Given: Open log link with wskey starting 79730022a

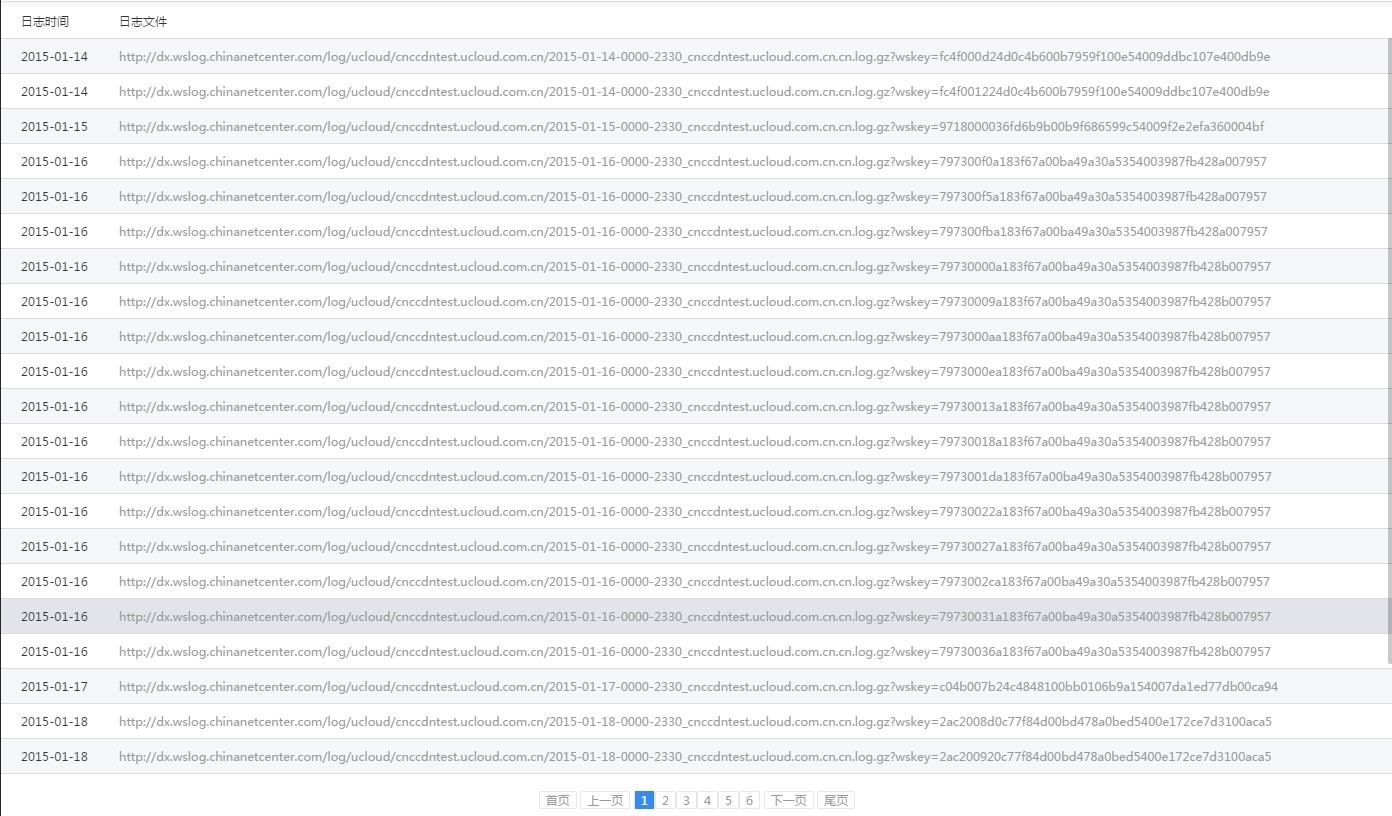Looking at the screenshot, I should 695,512.
